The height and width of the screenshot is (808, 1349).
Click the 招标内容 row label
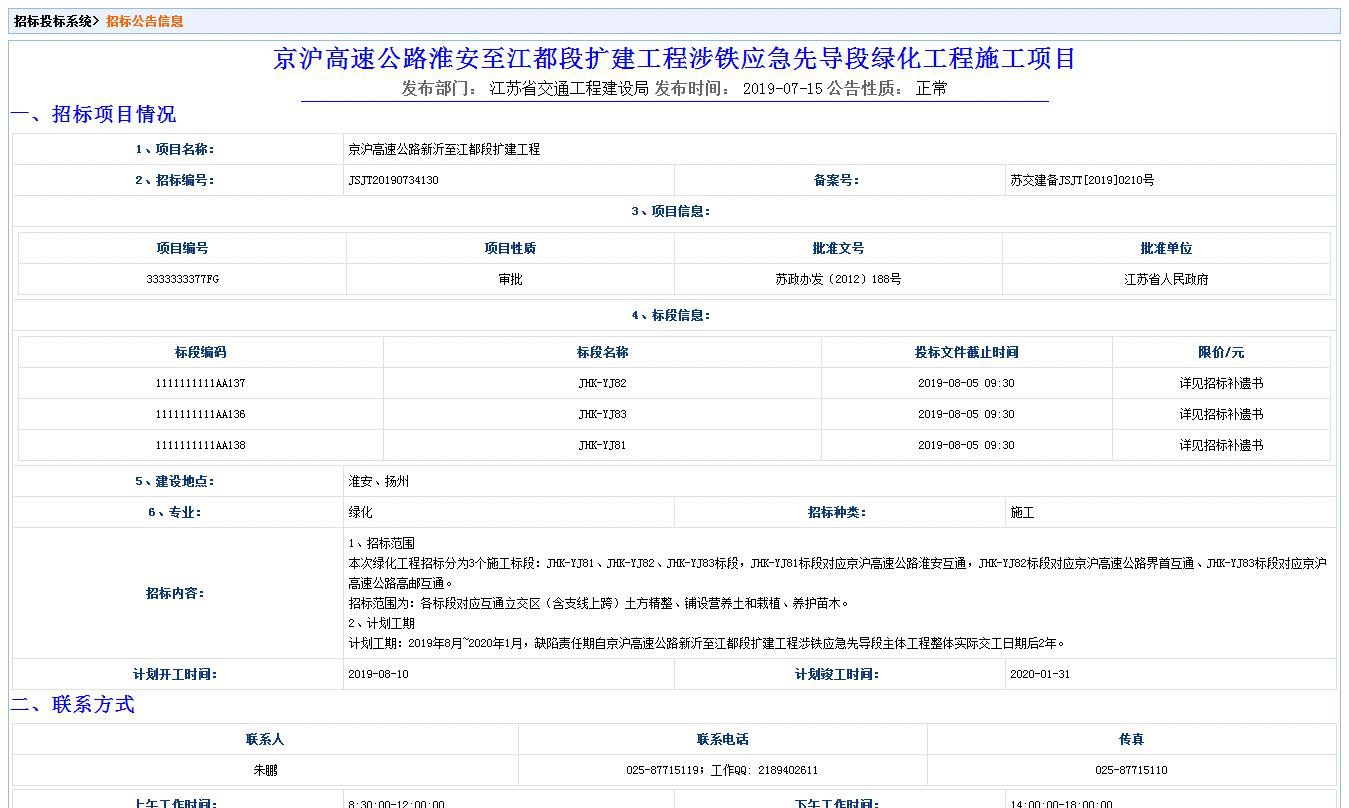click(175, 593)
